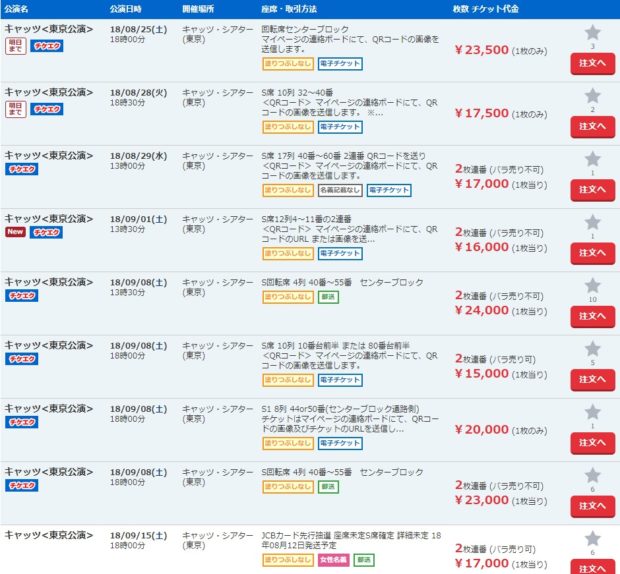Click the 塗りつぶしなし tag on the ¥24,000 listing

pos(288,297)
